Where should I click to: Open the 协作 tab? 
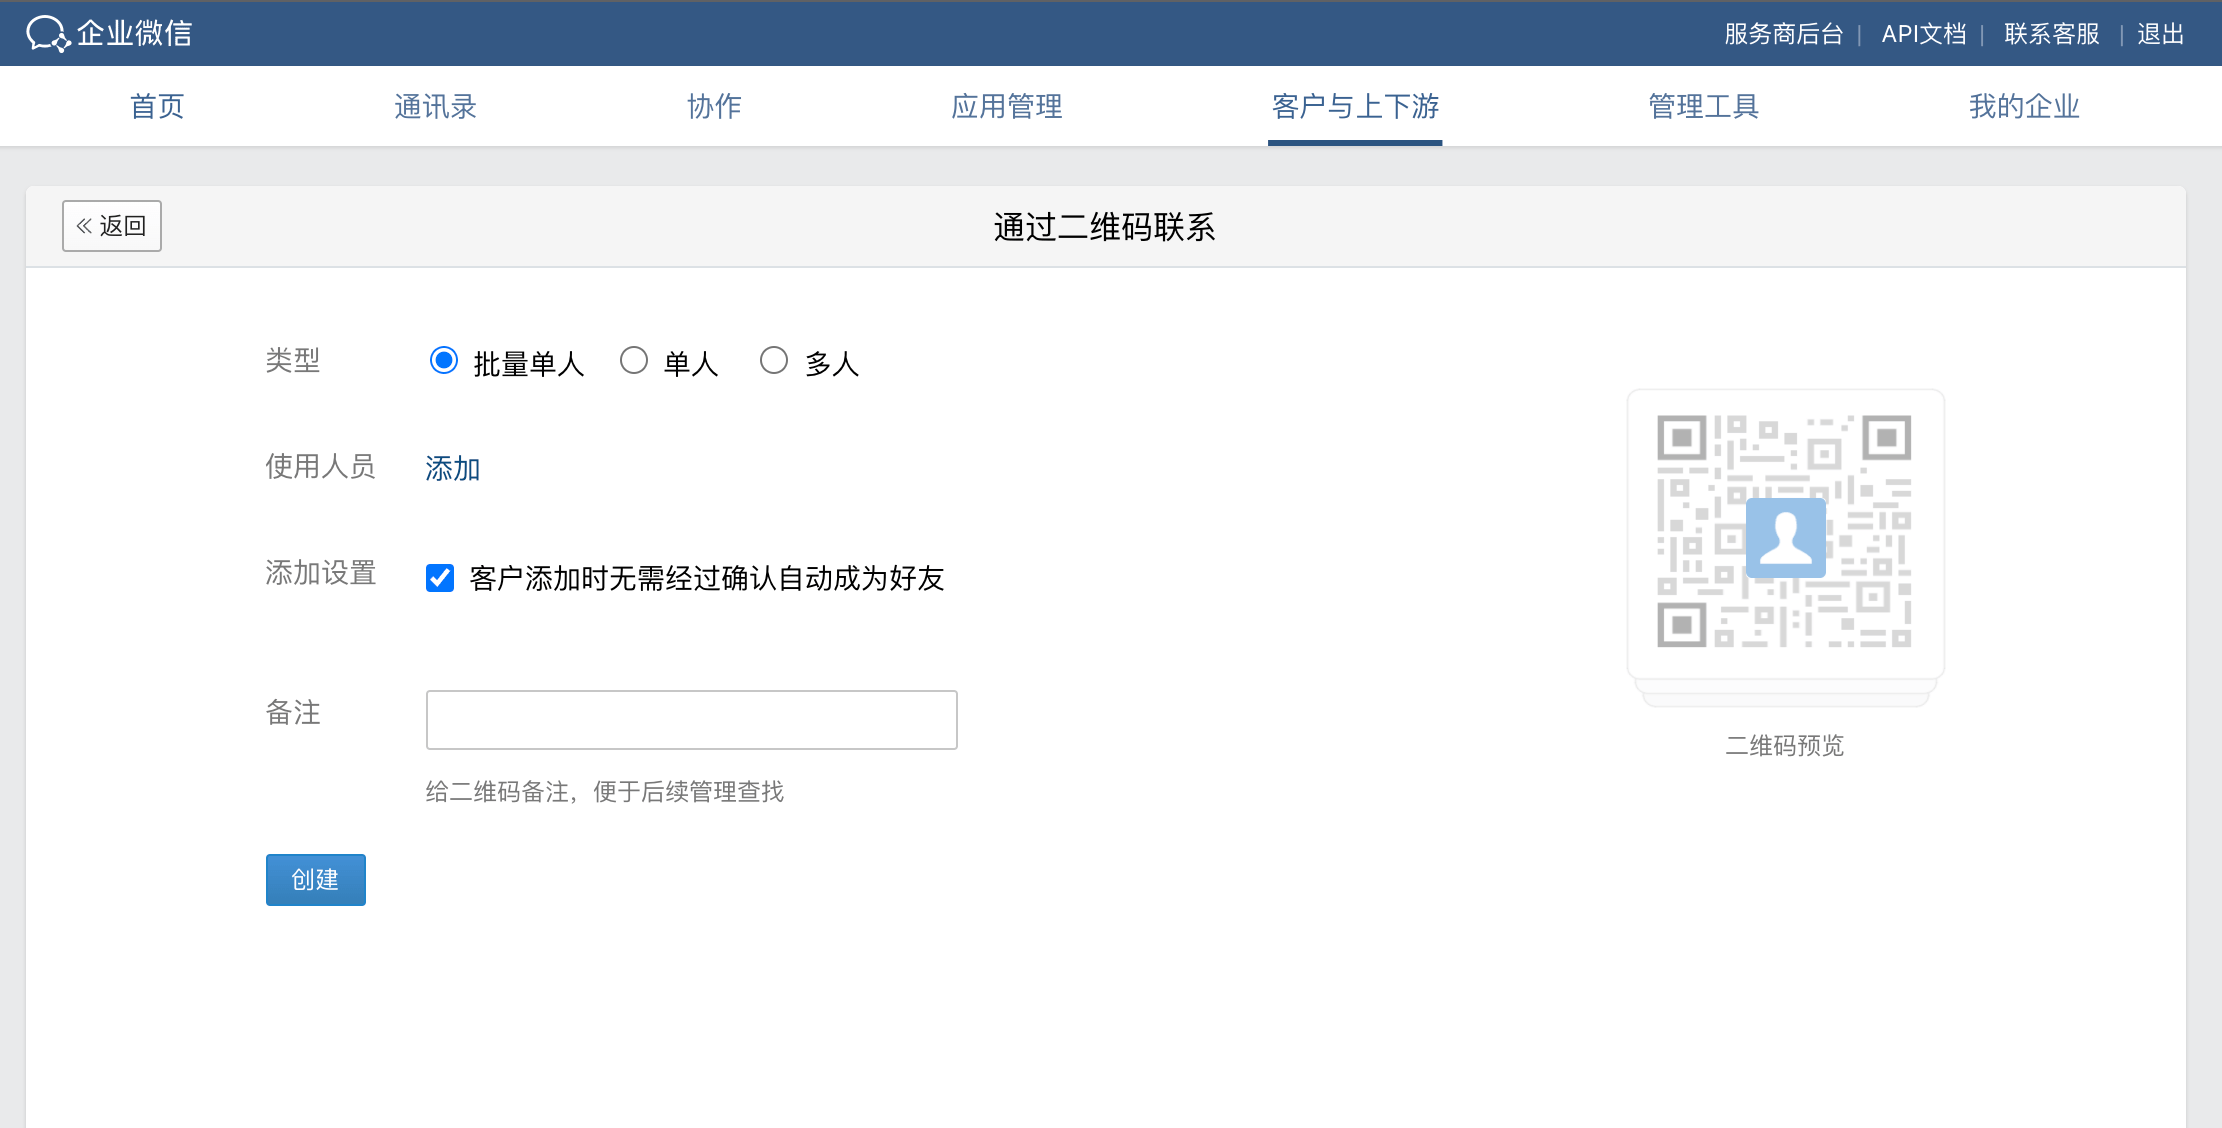point(714,106)
